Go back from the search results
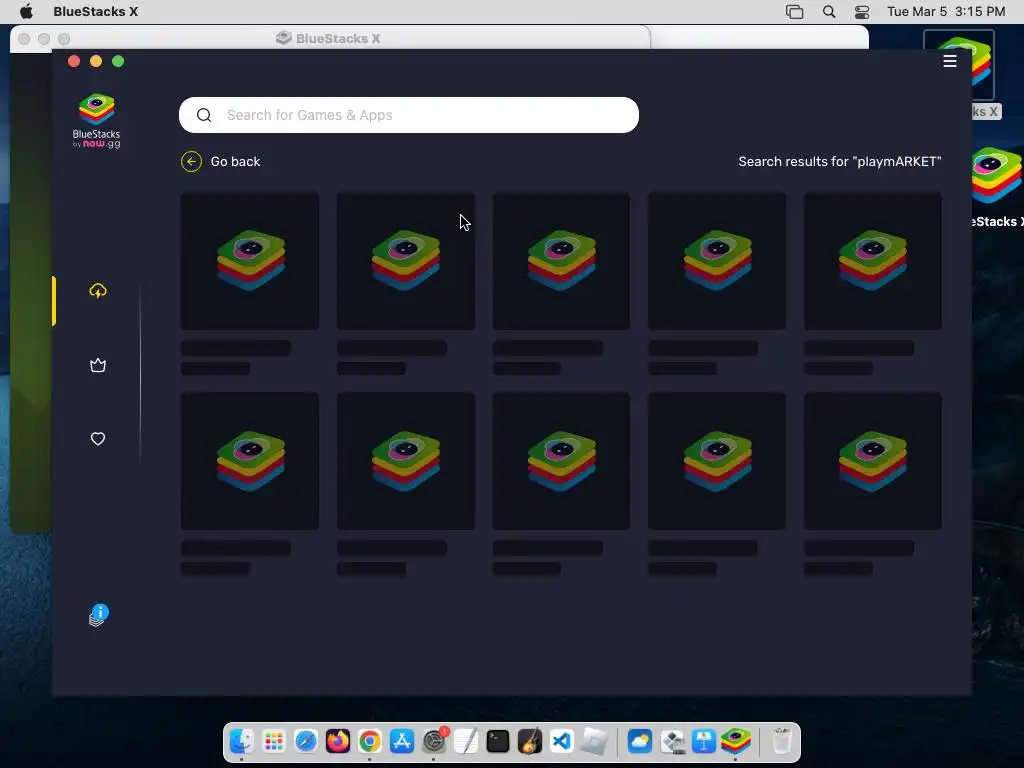The width and height of the screenshot is (1024, 768). (221, 161)
